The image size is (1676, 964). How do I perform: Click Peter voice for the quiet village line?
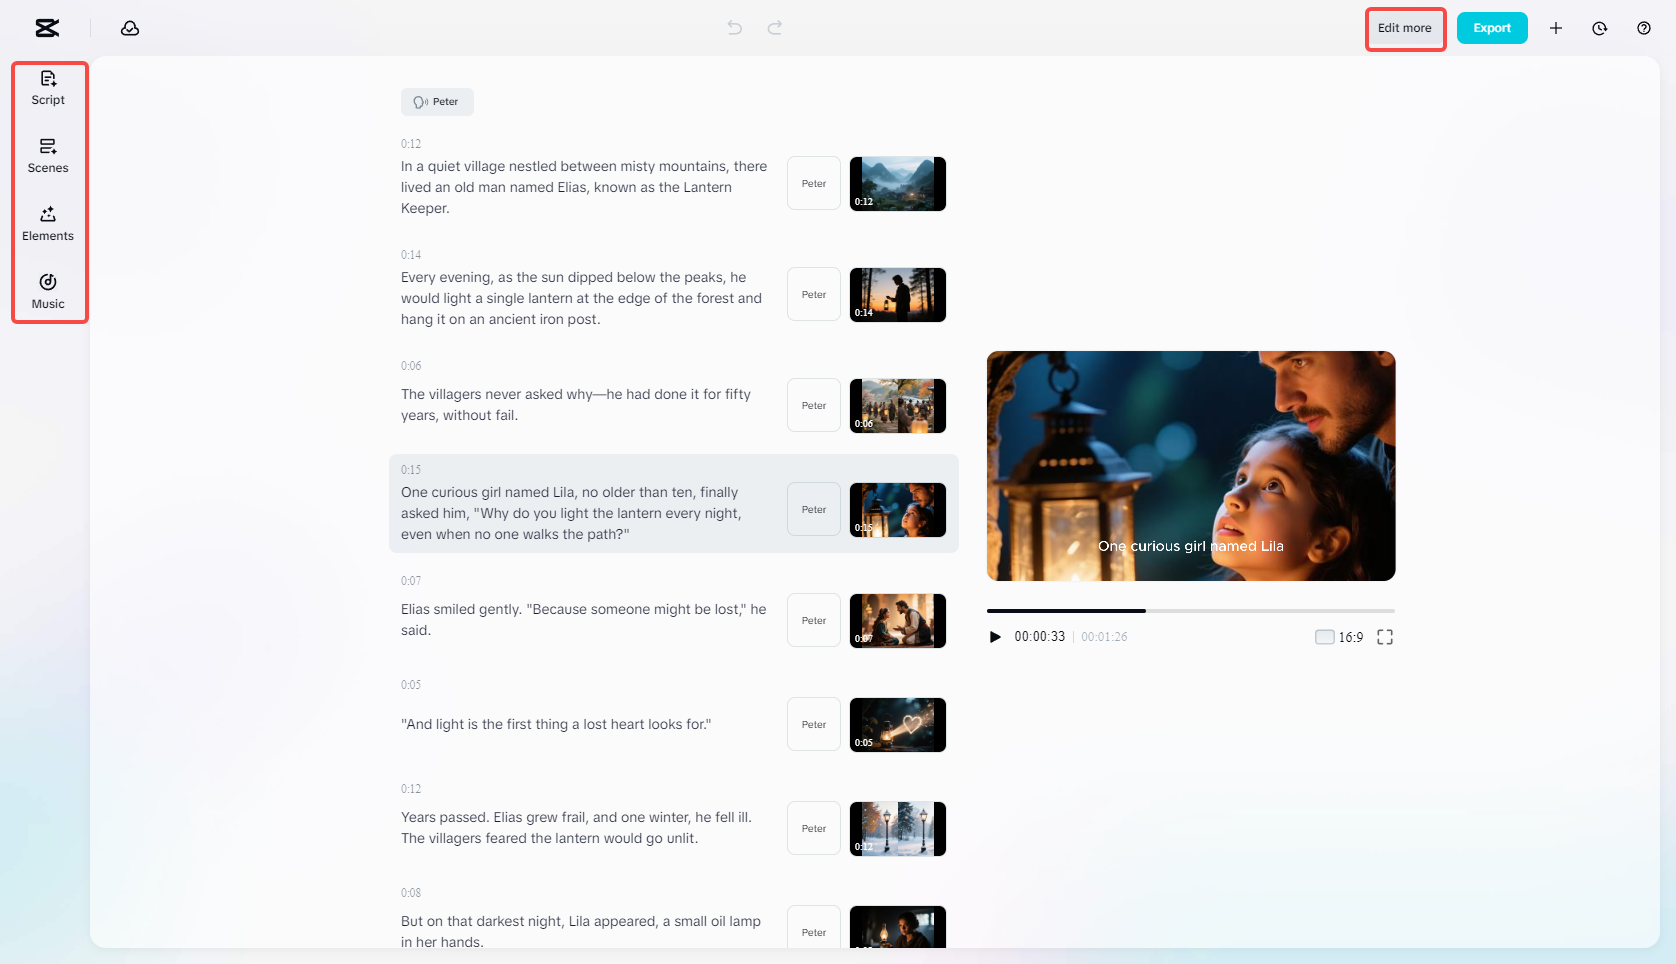[x=814, y=184]
